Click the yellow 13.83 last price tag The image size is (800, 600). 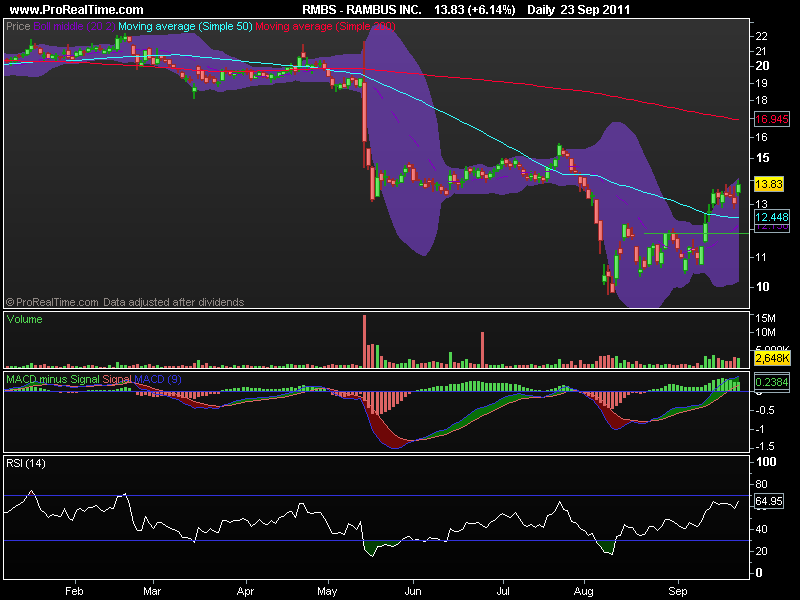click(x=768, y=184)
